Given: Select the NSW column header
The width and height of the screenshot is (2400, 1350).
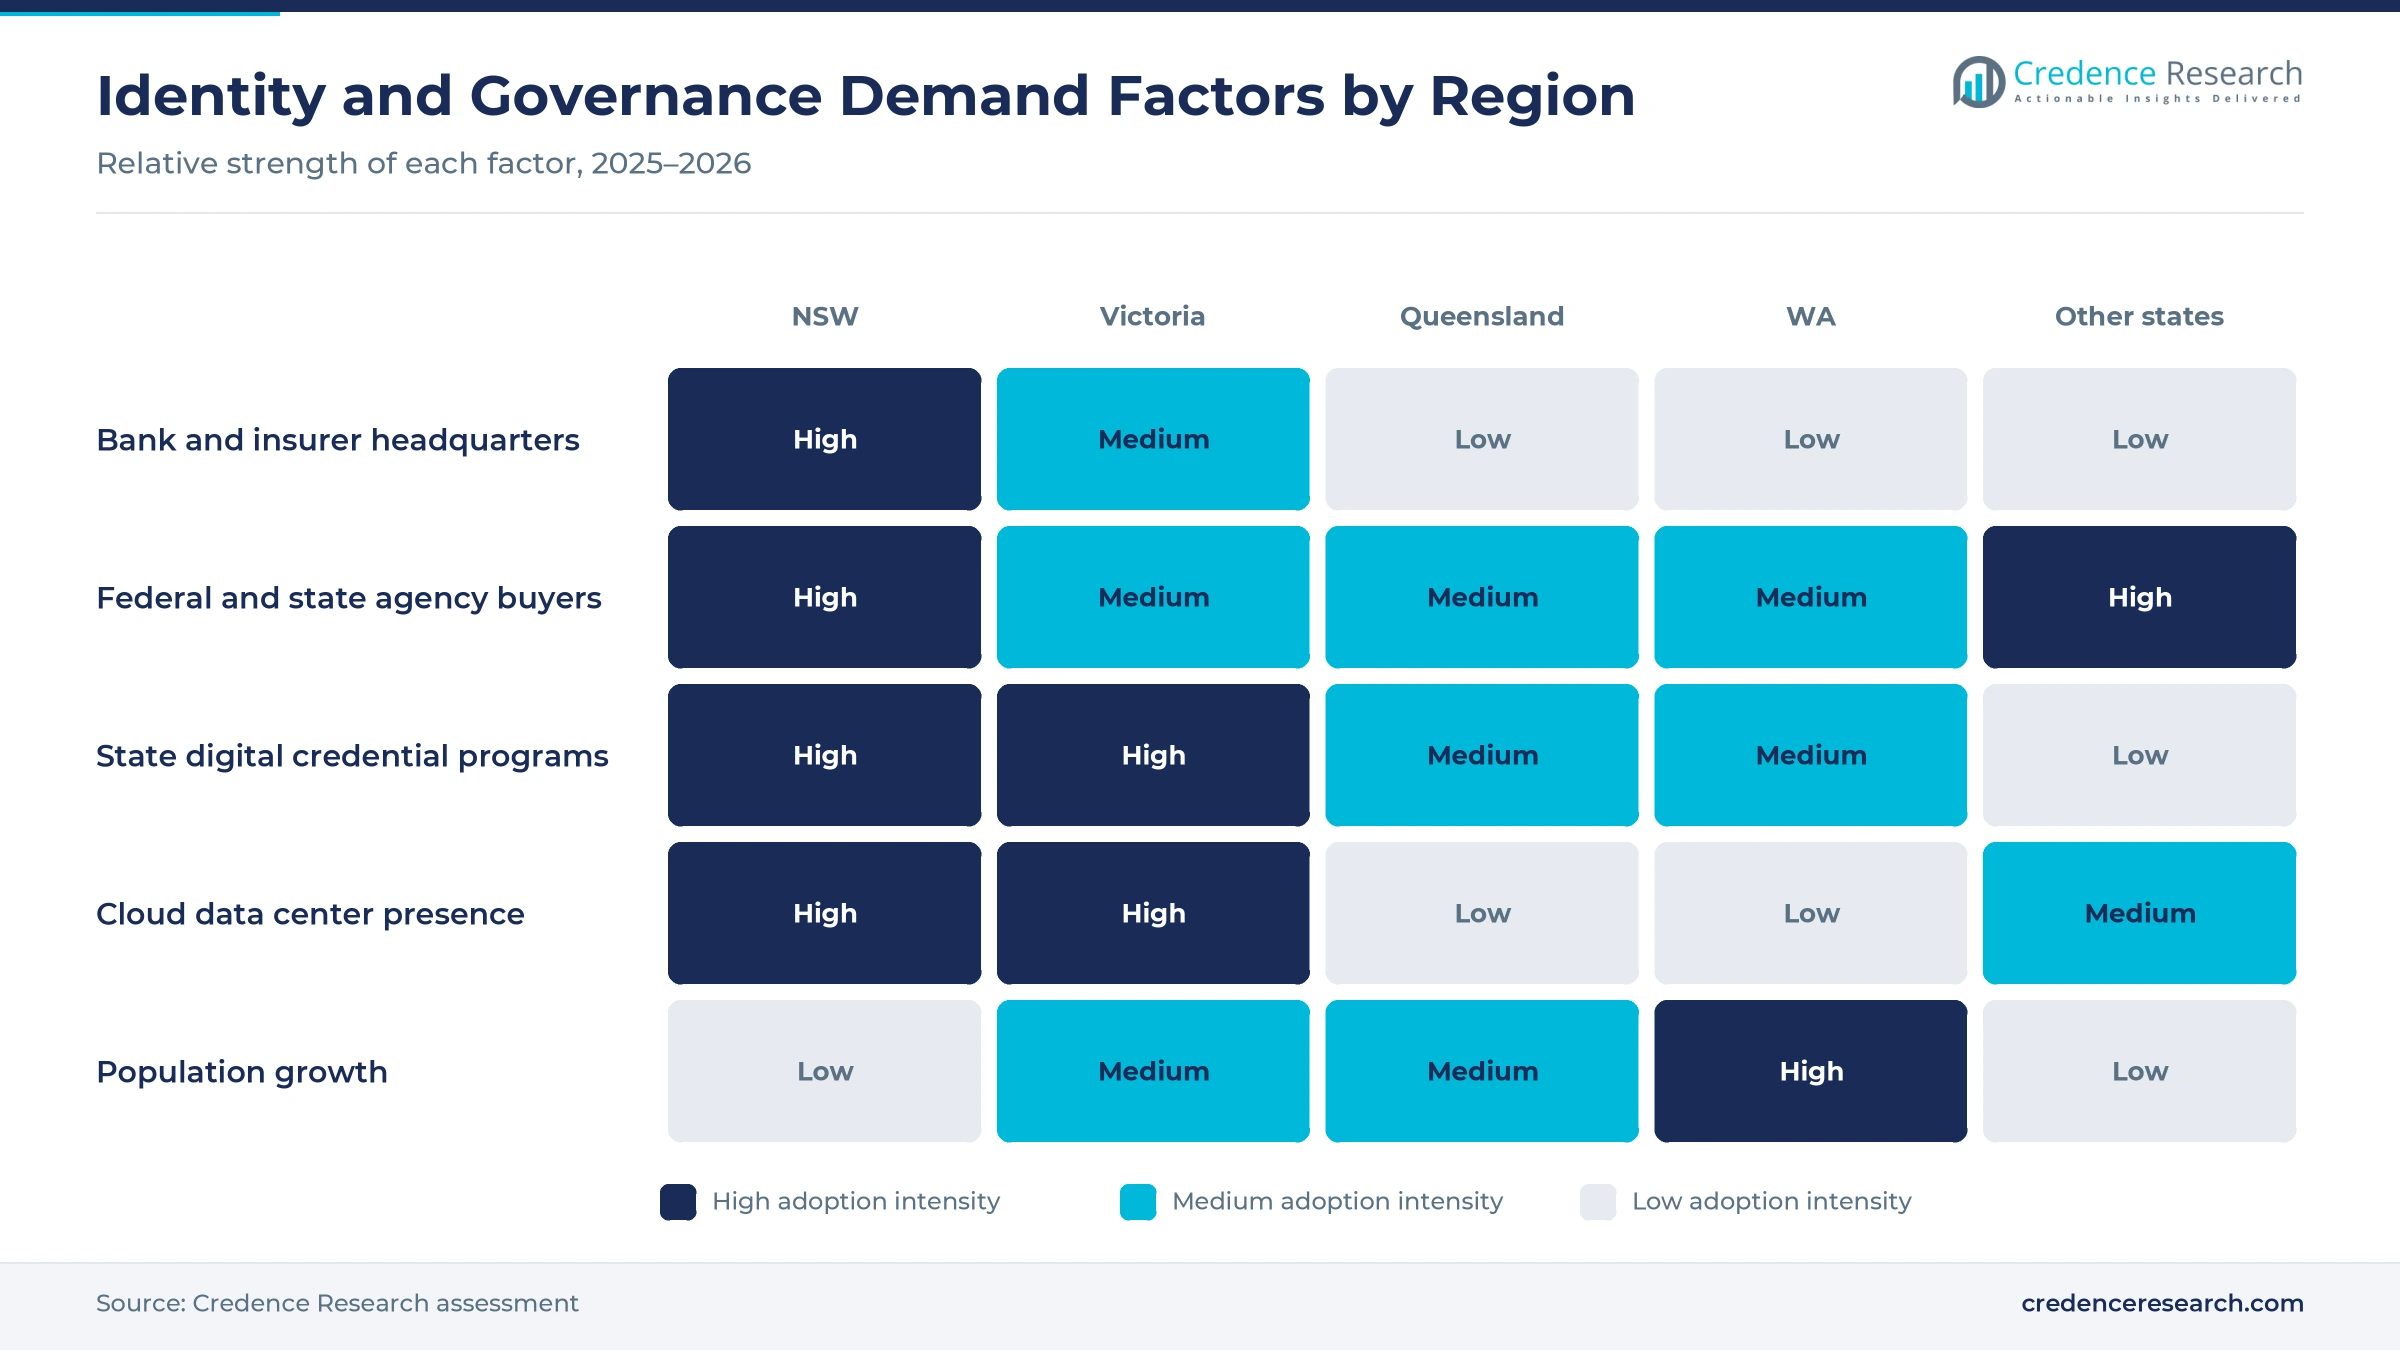Looking at the screenshot, I should (x=825, y=316).
